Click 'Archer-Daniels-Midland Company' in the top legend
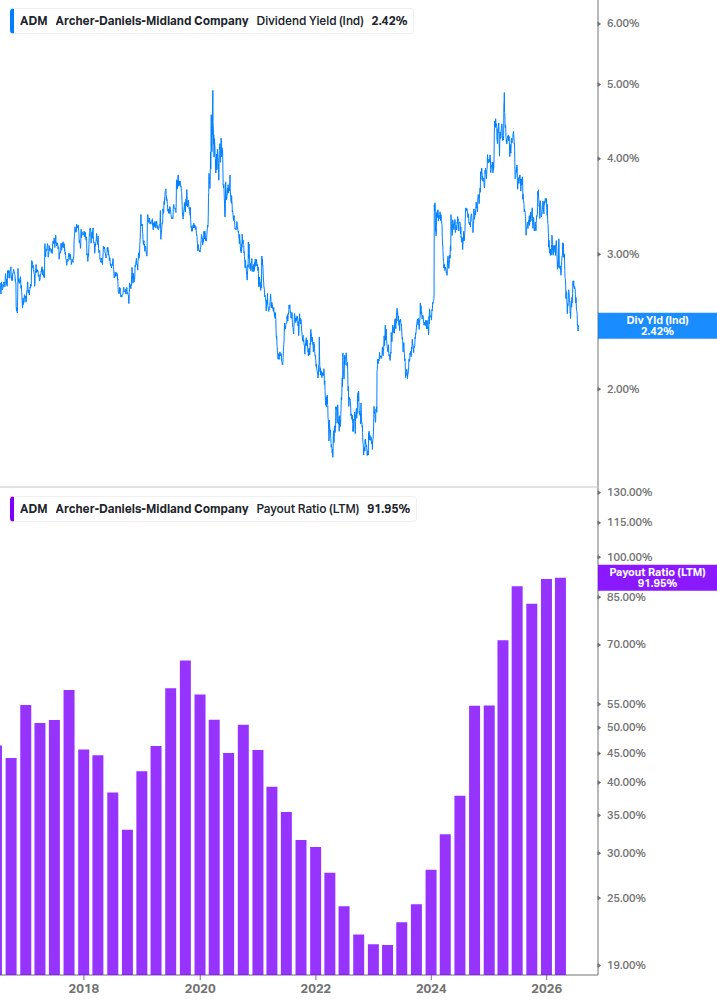 (152, 21)
